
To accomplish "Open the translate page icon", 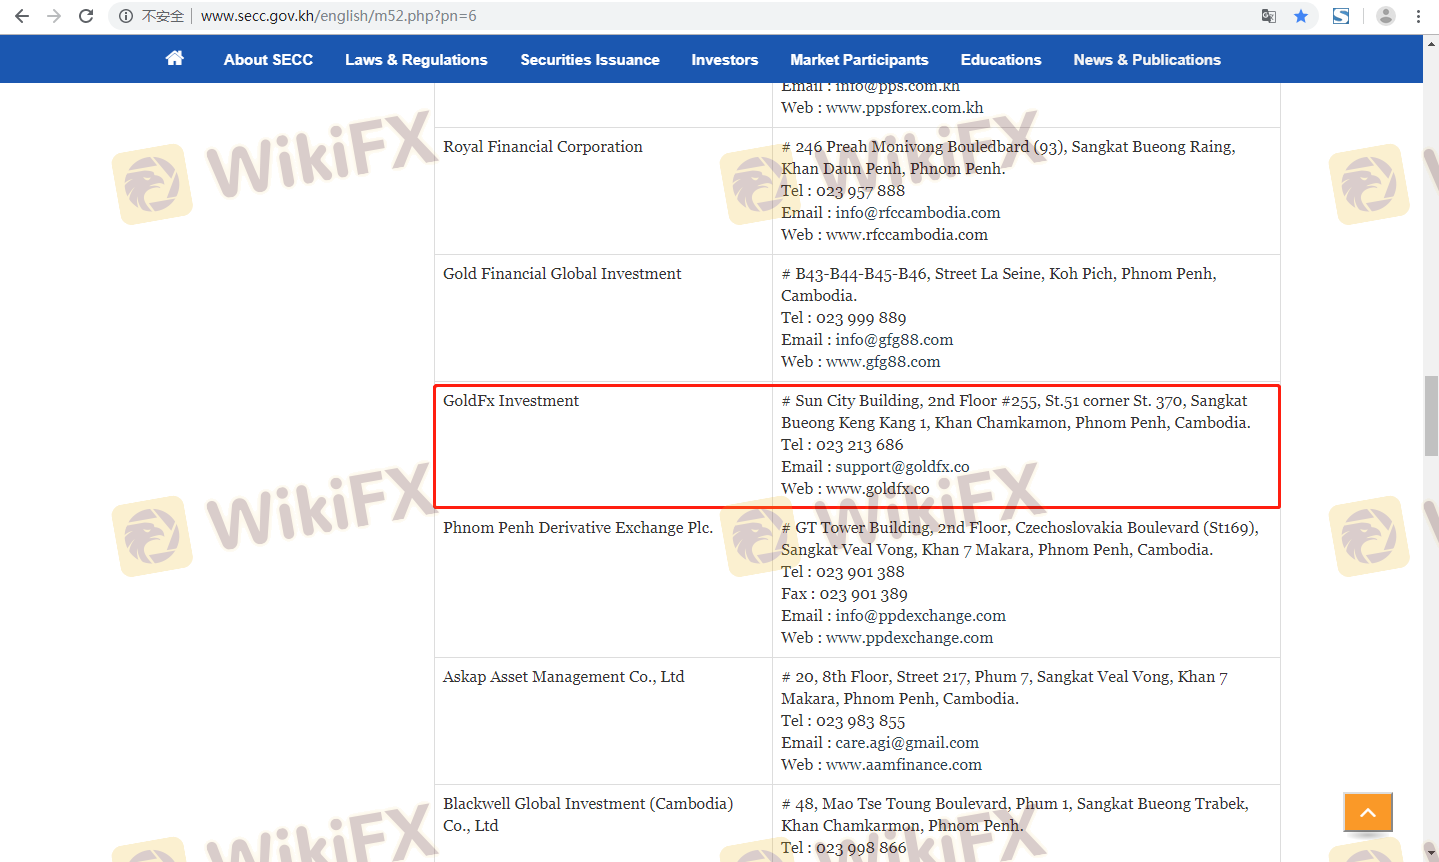I will 1268,16.
